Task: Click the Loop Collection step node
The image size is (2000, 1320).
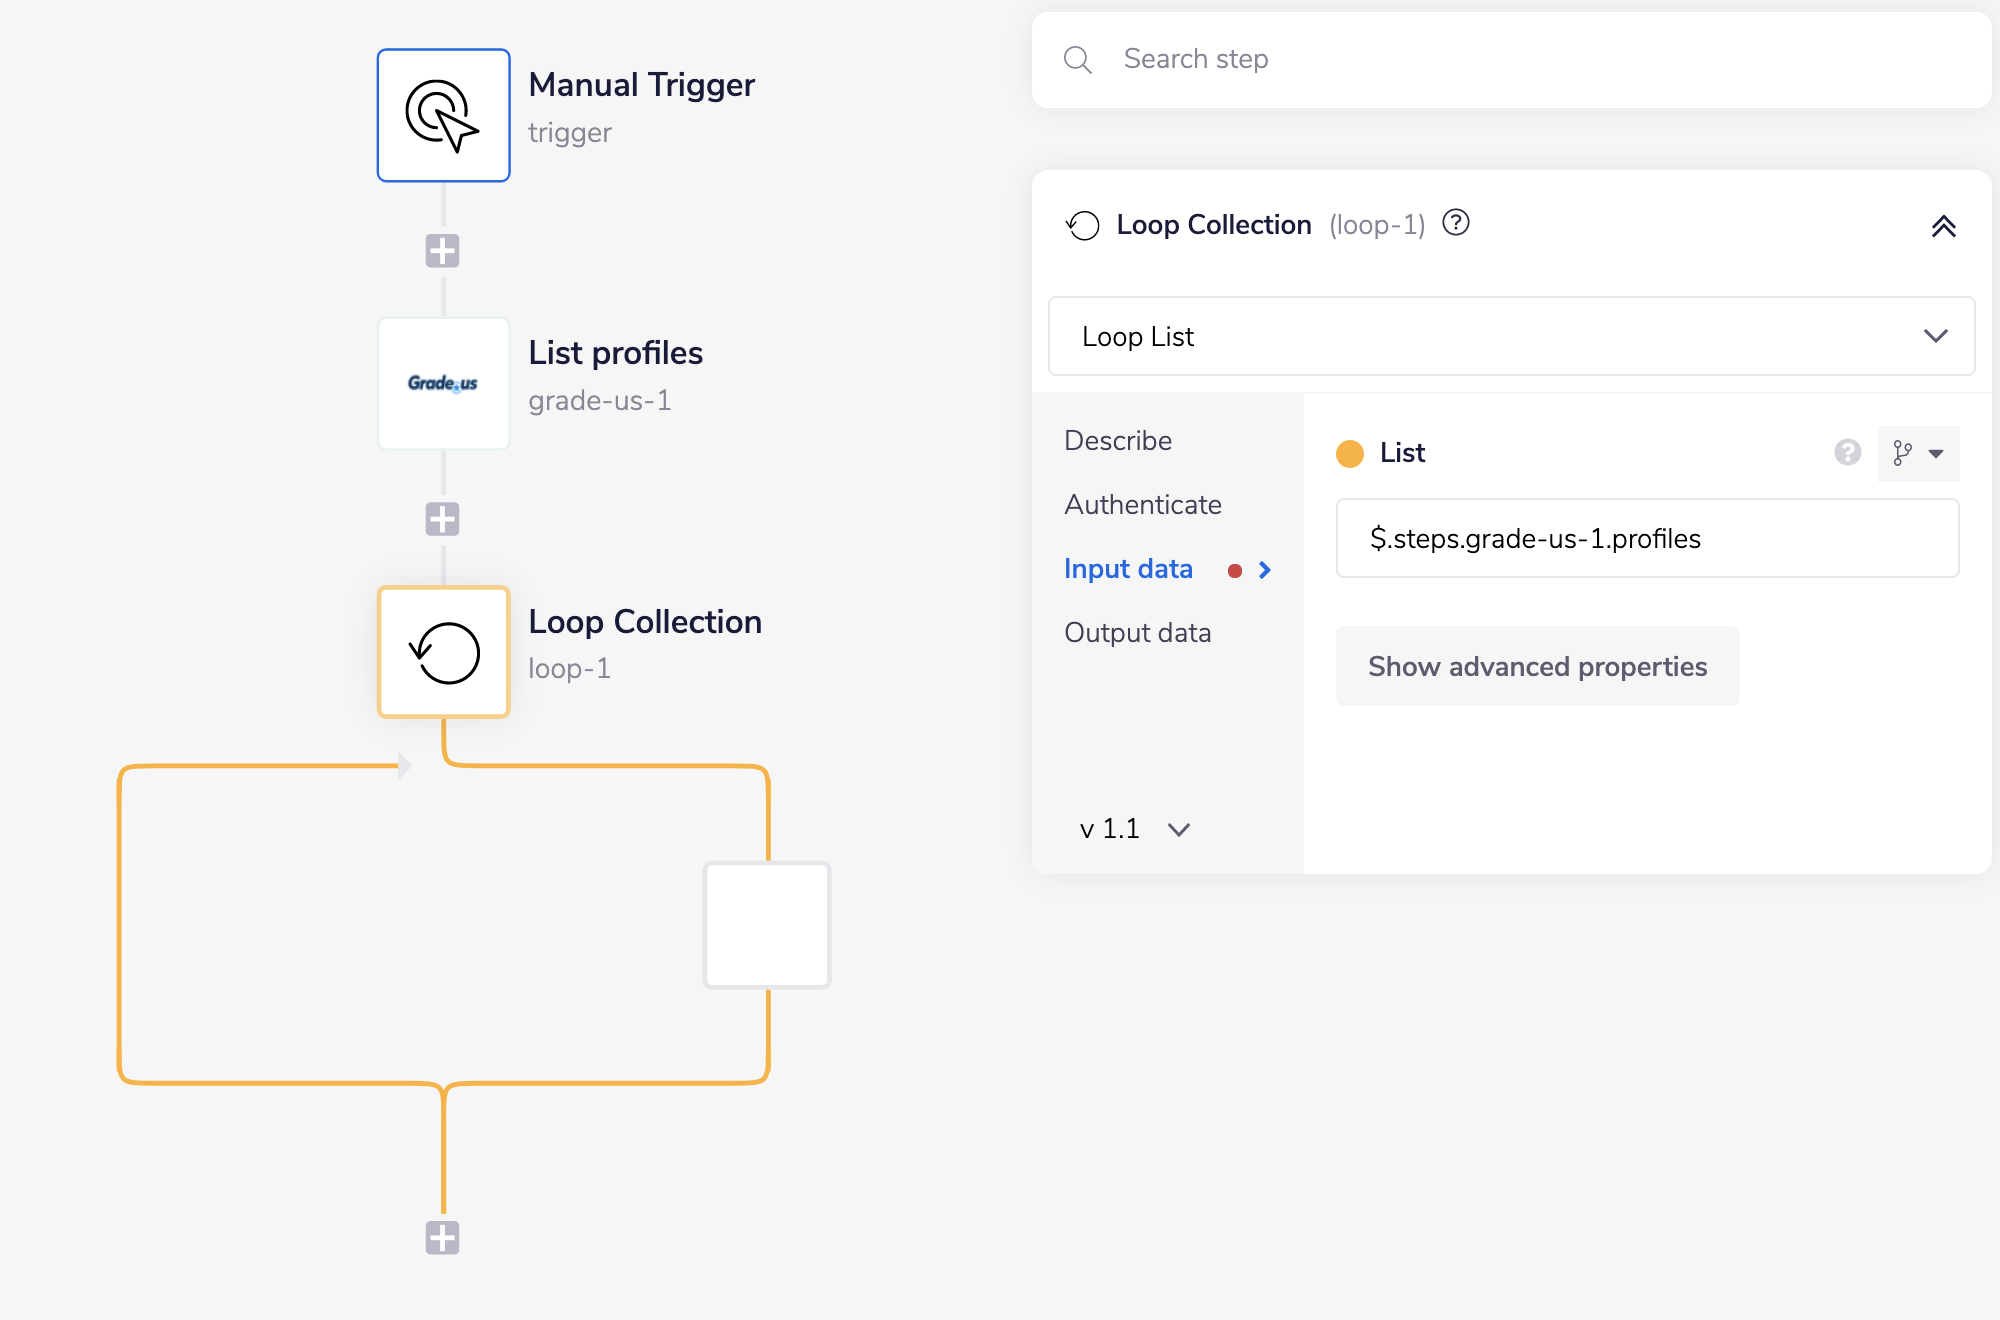Action: [x=443, y=652]
